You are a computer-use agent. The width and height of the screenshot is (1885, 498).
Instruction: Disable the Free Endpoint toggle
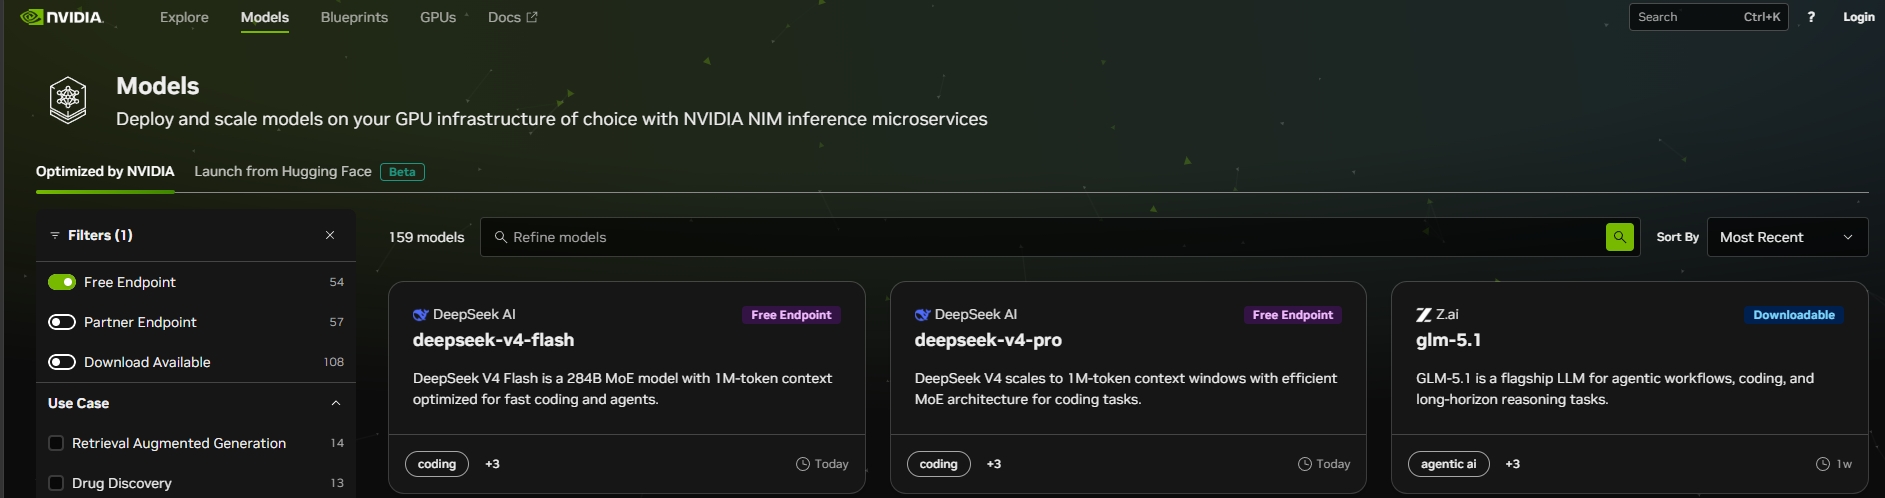62,282
